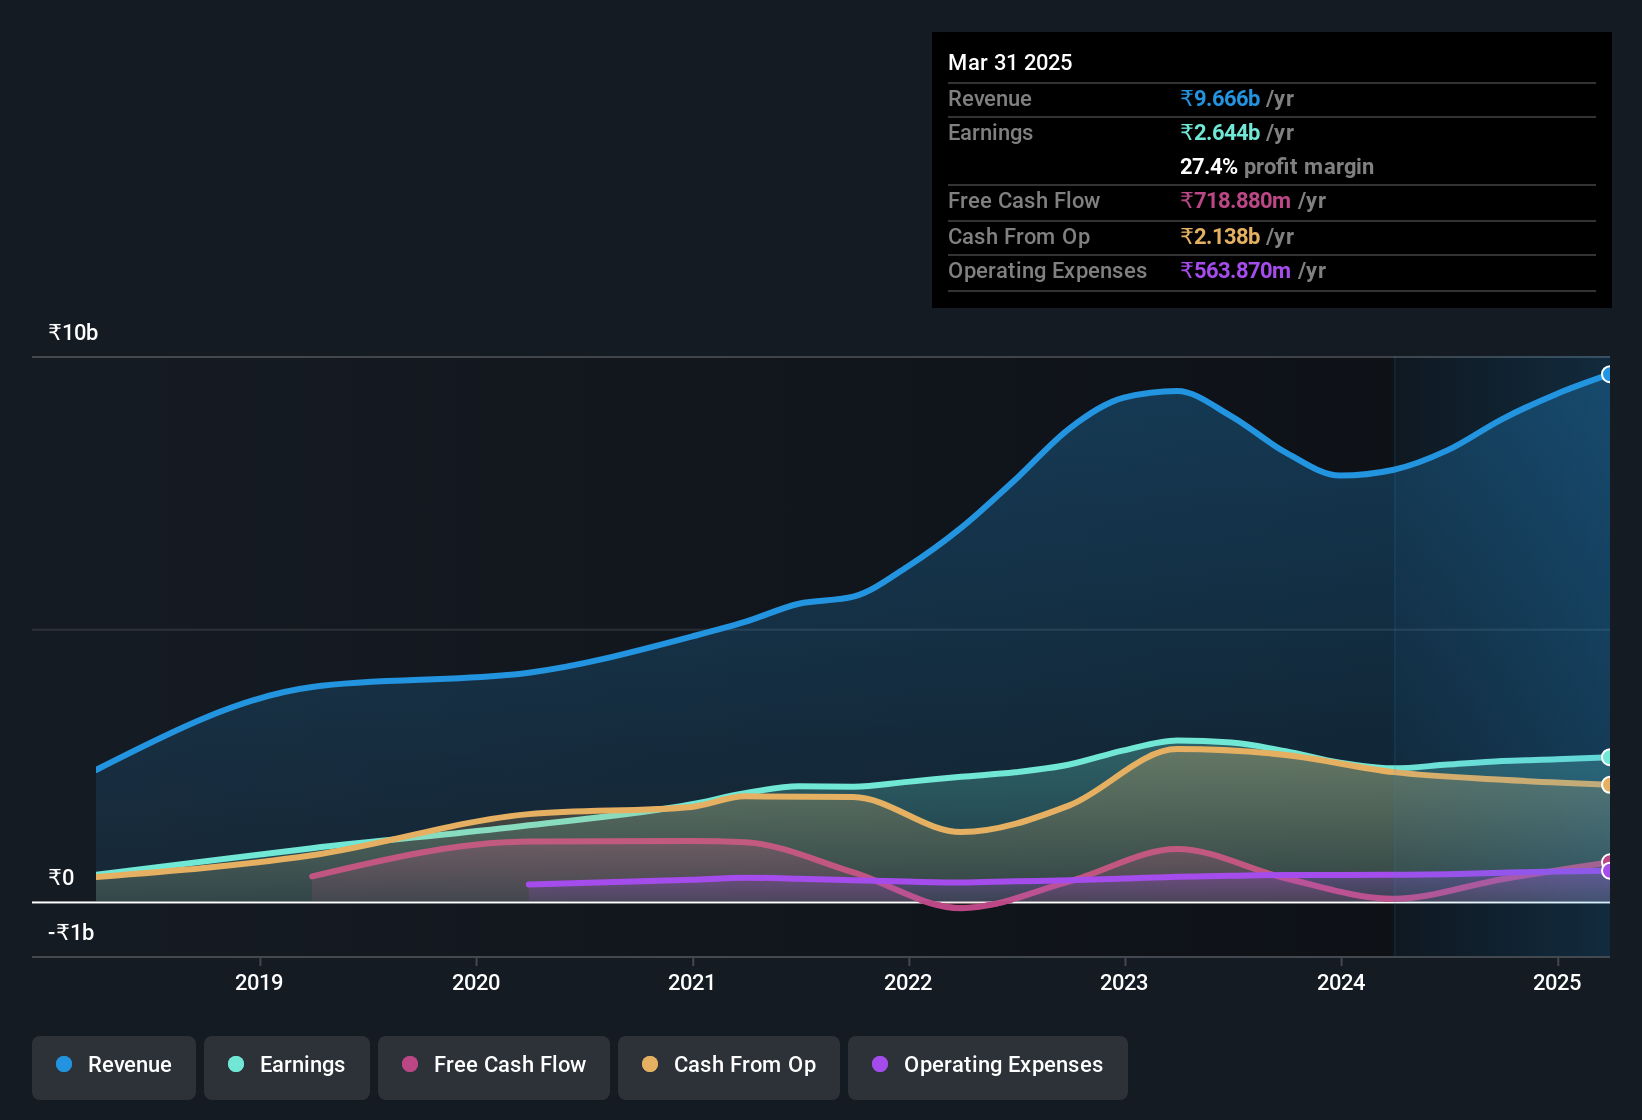Click the Revenue row label in tooltip
Screen dimensions: 1642x1120
pos(990,98)
